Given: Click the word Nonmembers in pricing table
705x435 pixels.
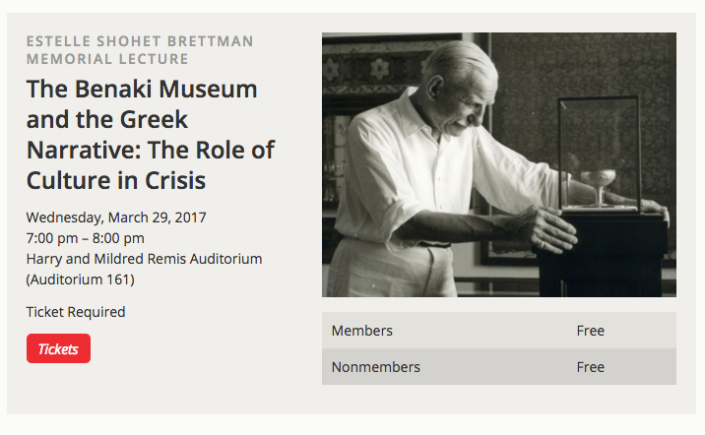Looking at the screenshot, I should (x=376, y=367).
